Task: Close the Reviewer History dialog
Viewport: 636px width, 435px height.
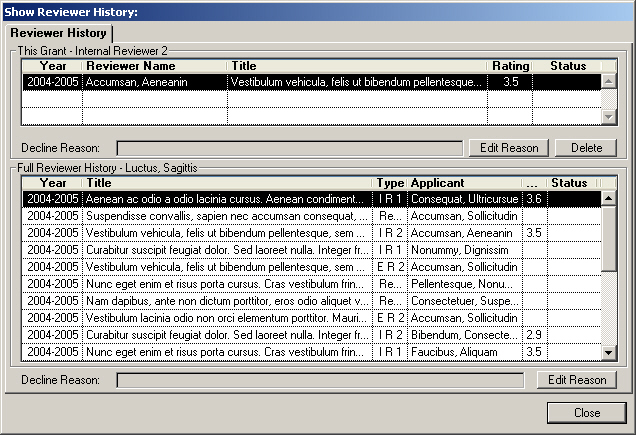Action: tap(587, 413)
